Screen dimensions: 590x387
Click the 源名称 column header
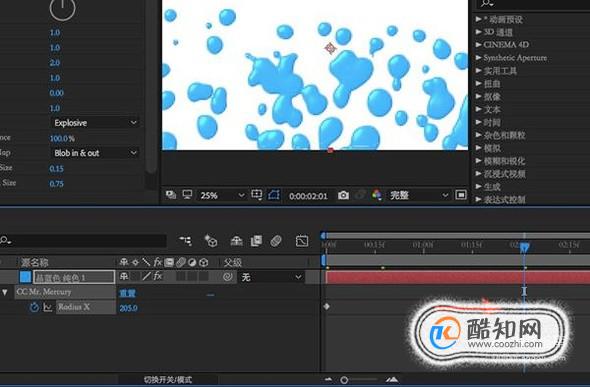[x=34, y=262]
